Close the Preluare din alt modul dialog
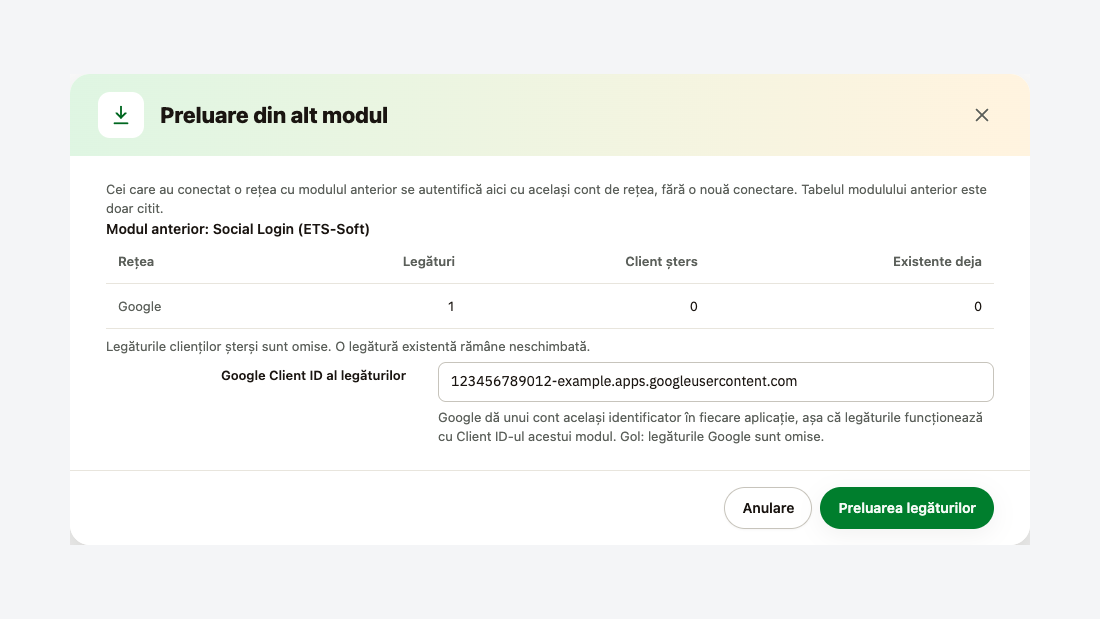The image size is (1100, 619). pos(981,115)
